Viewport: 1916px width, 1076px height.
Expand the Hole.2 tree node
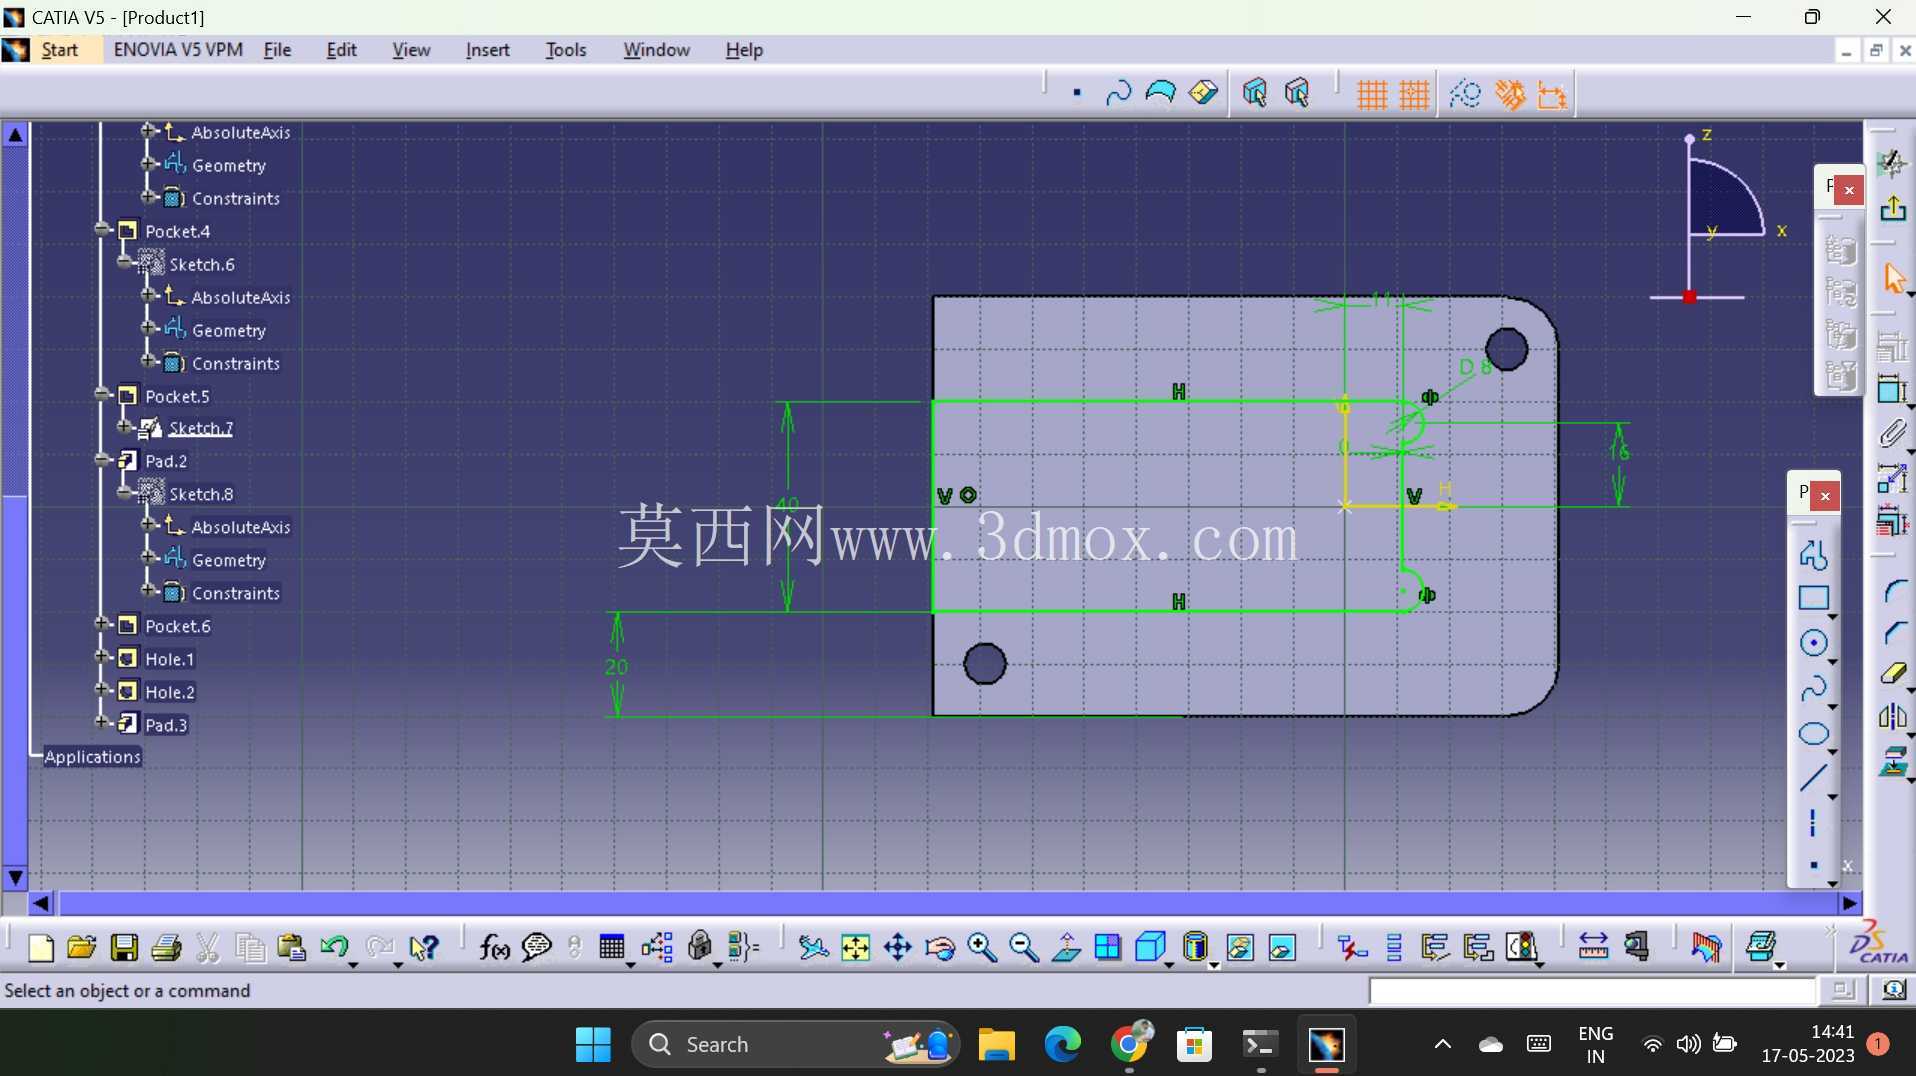tap(102, 690)
